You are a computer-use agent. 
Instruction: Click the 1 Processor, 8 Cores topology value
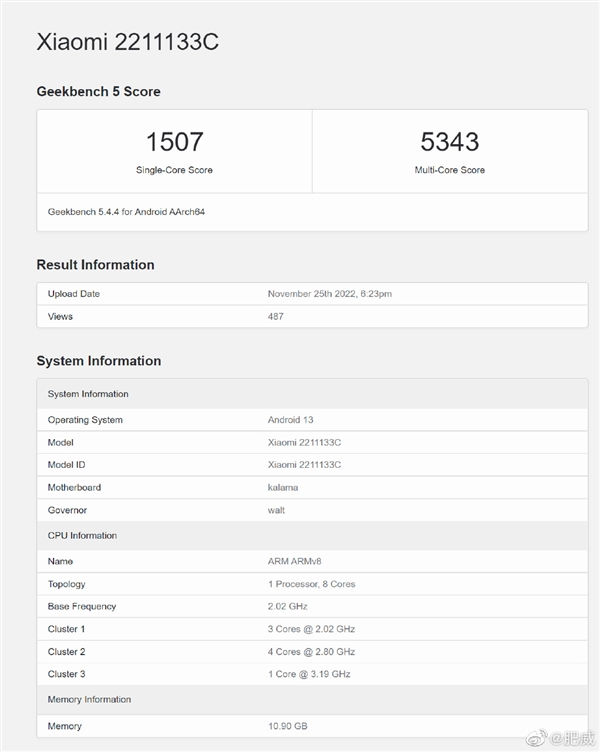click(x=311, y=584)
